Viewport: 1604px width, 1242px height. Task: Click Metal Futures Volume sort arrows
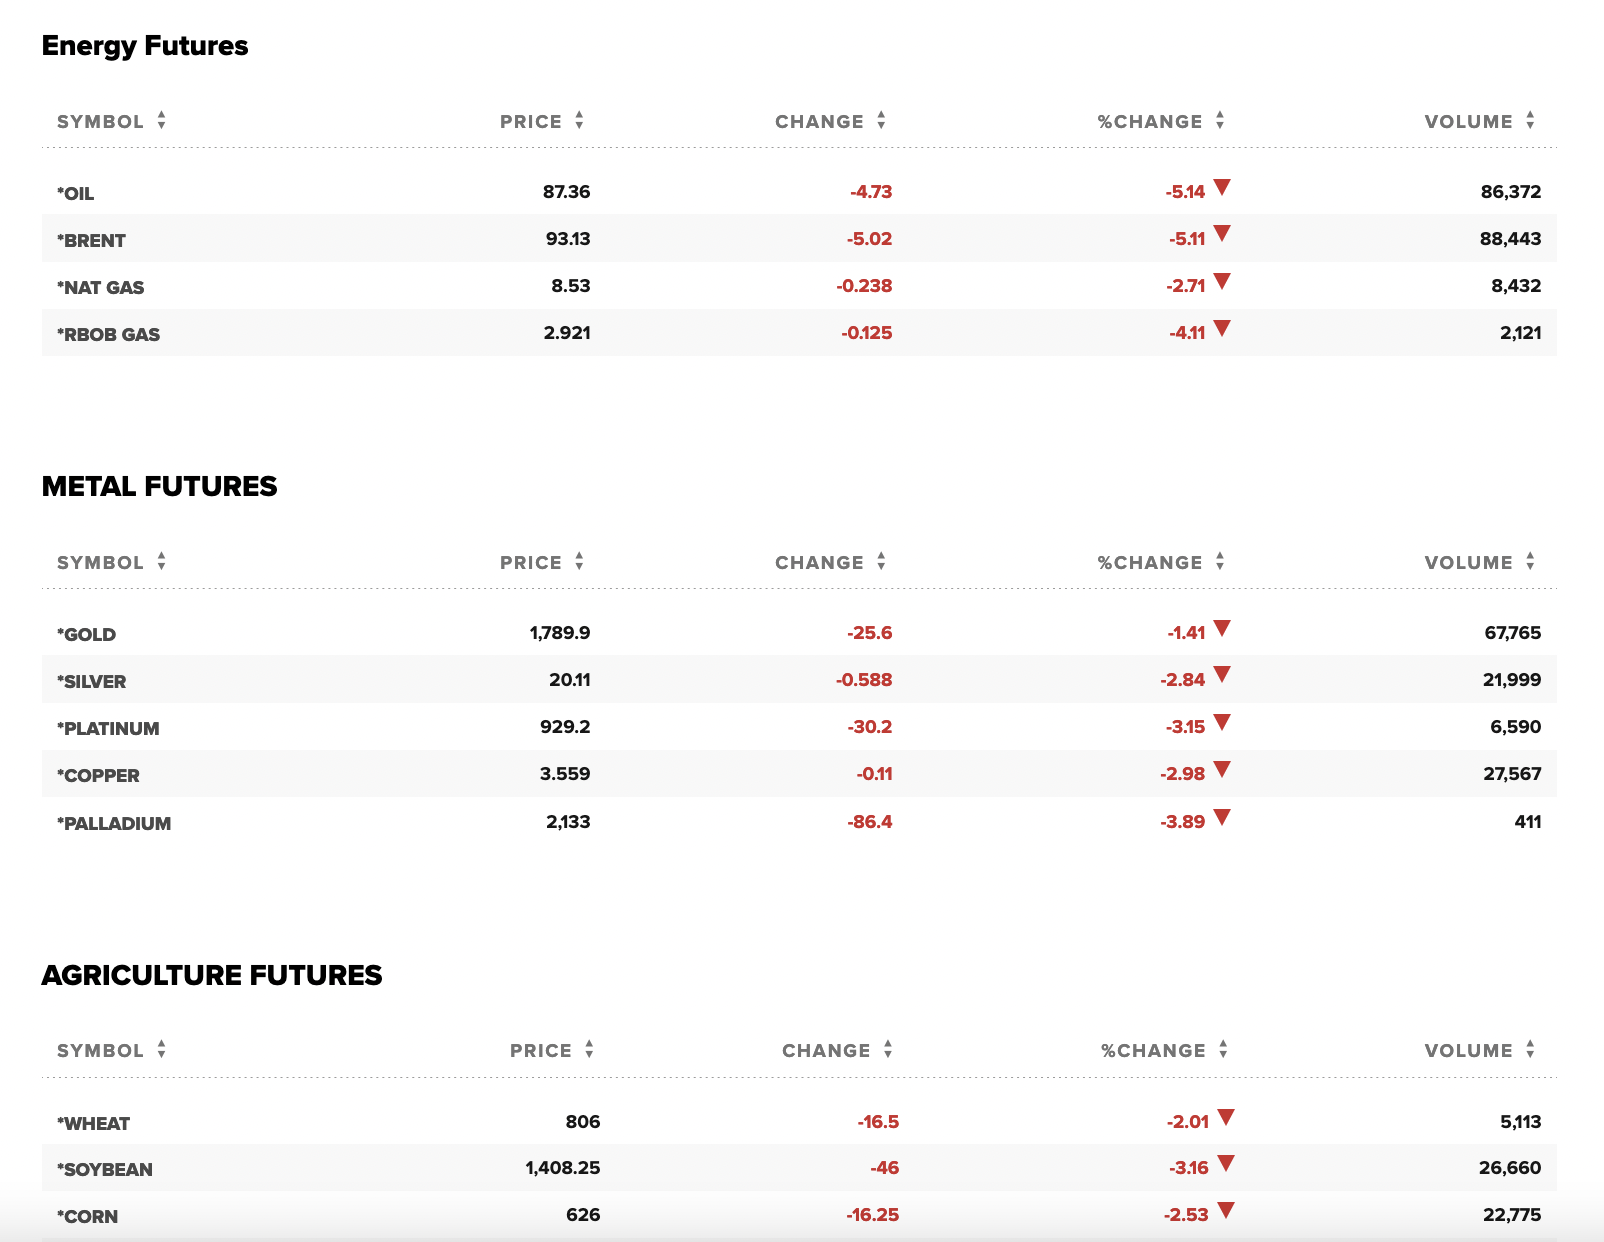click(1530, 562)
